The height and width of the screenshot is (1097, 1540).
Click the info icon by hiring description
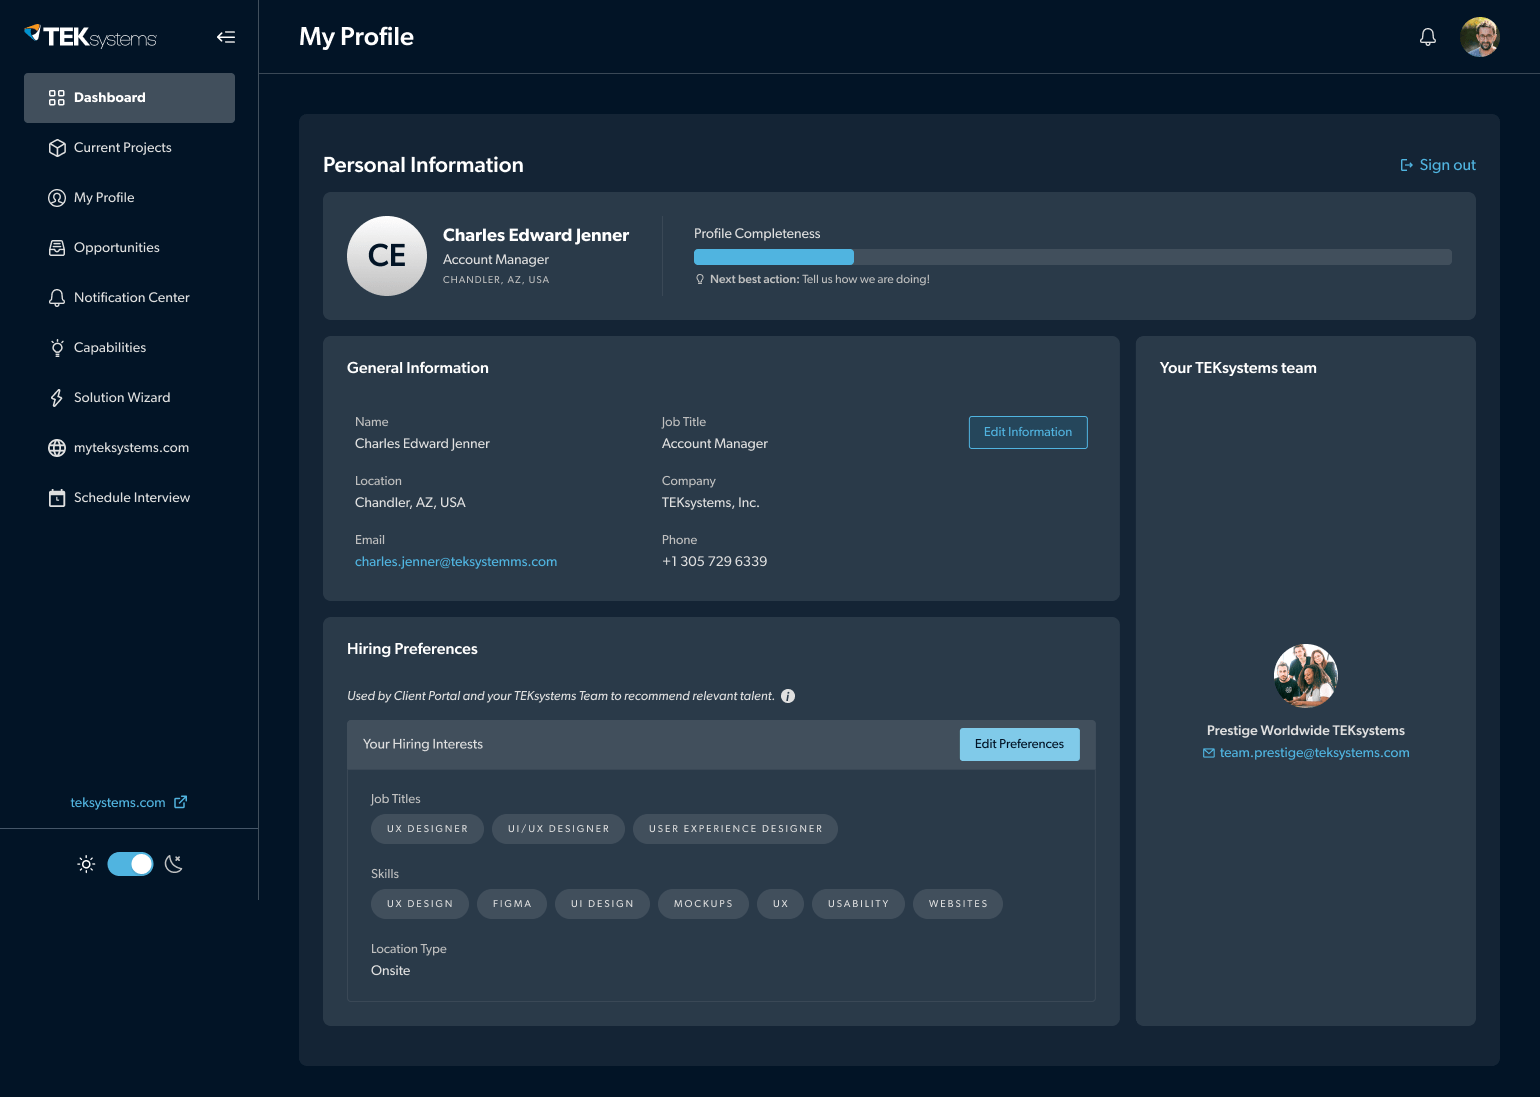[x=788, y=696]
